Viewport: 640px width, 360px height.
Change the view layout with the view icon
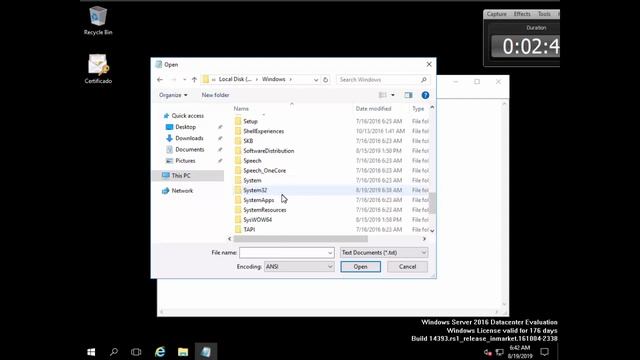pyautogui.click(x=382, y=95)
